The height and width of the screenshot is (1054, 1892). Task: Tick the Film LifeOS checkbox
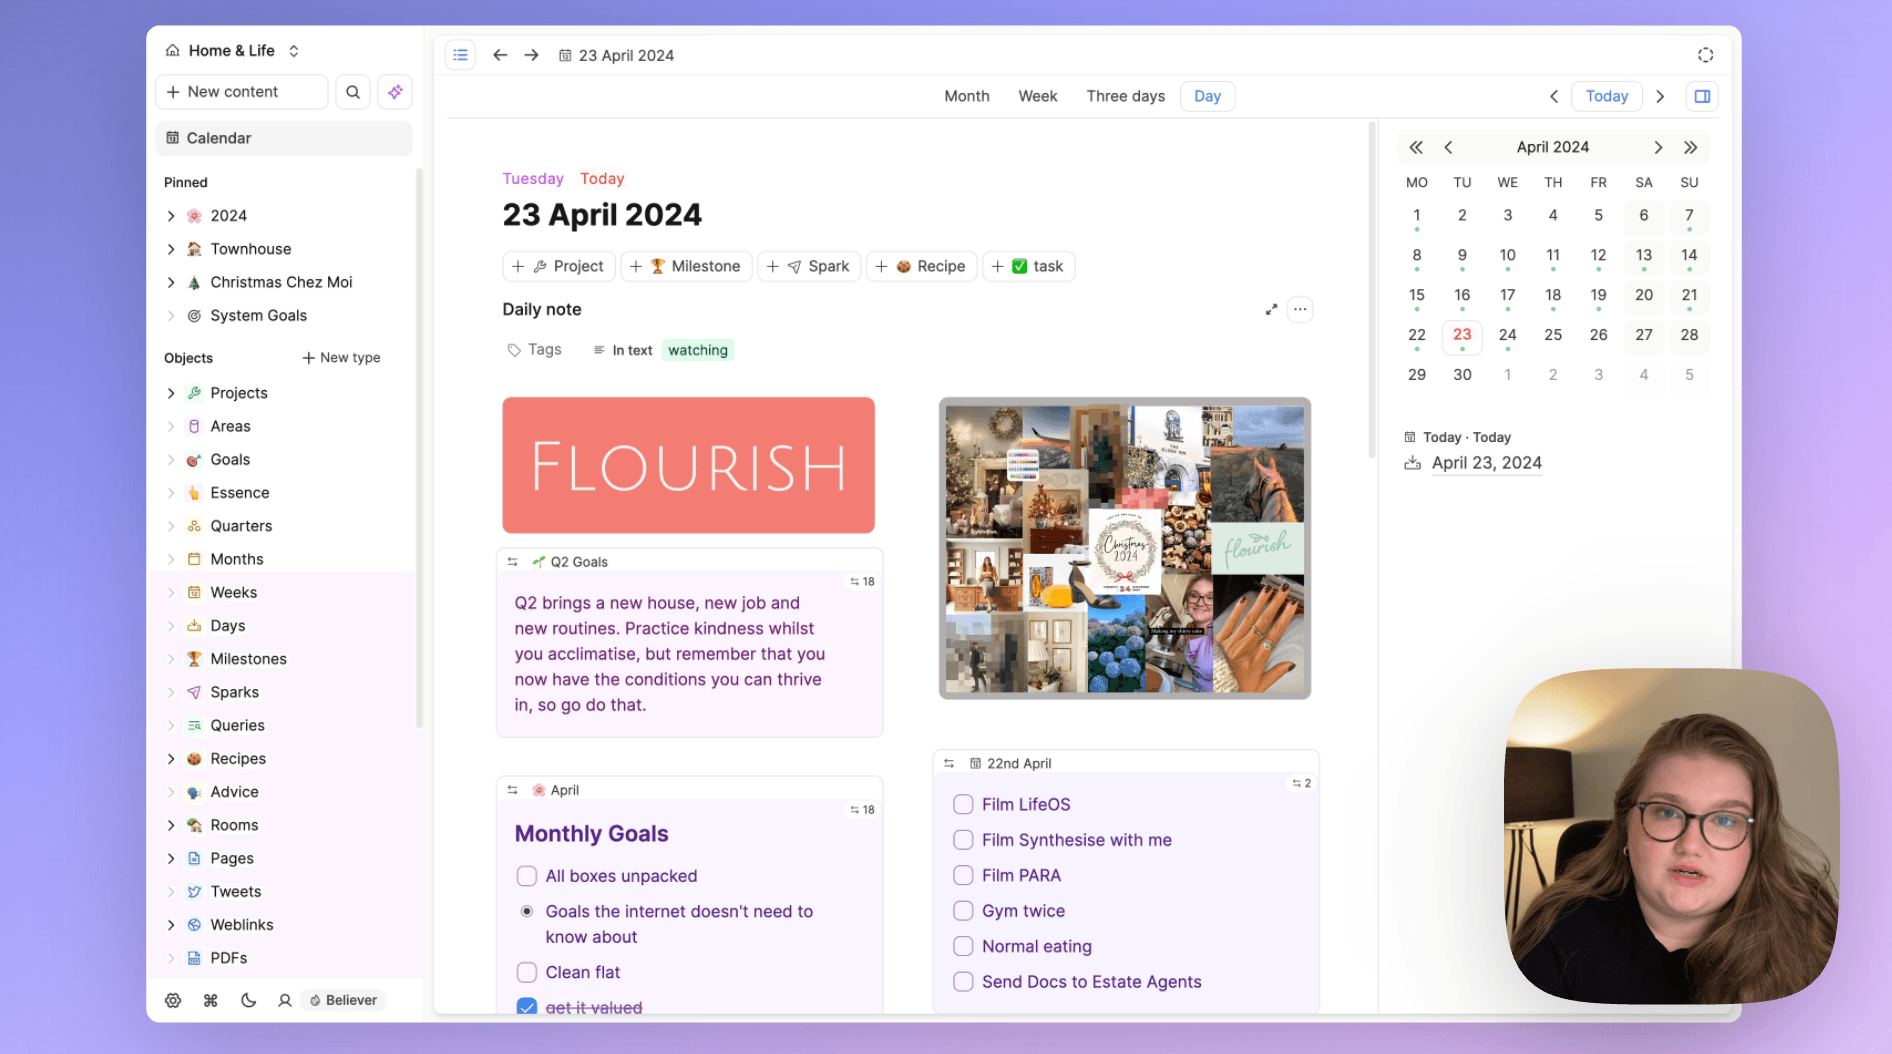pos(963,804)
